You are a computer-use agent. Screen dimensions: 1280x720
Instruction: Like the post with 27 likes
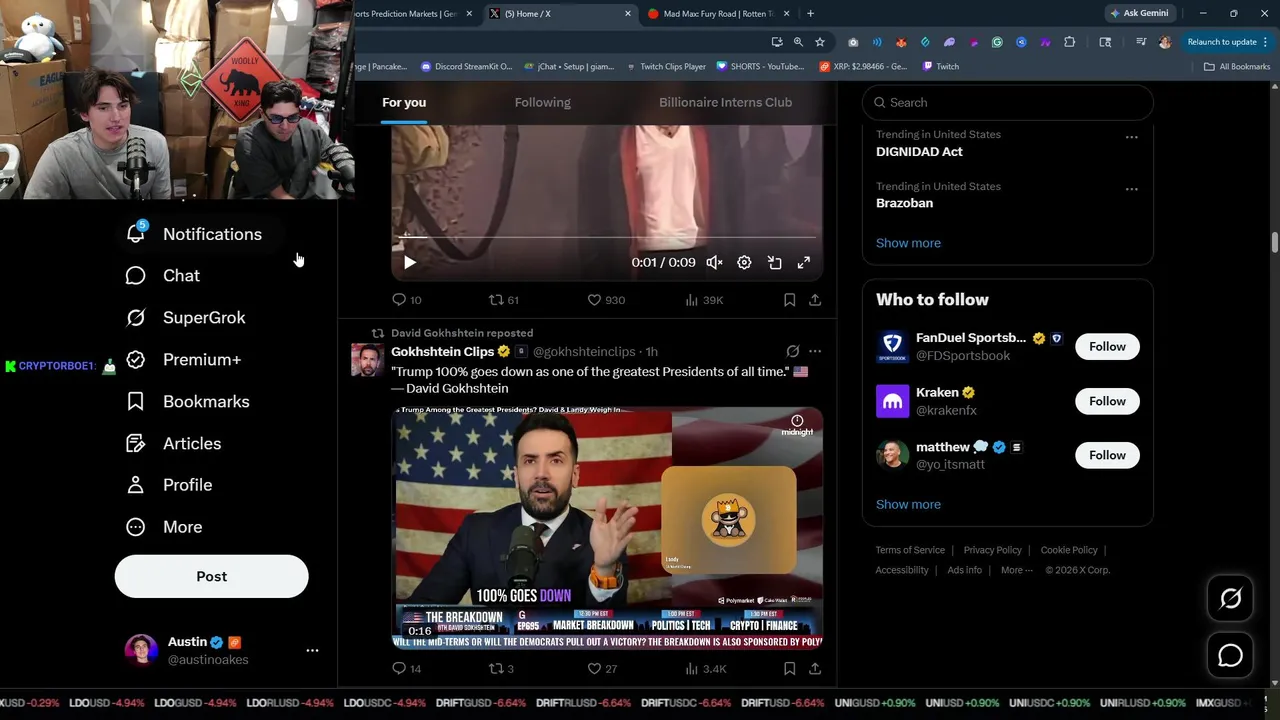click(x=602, y=669)
